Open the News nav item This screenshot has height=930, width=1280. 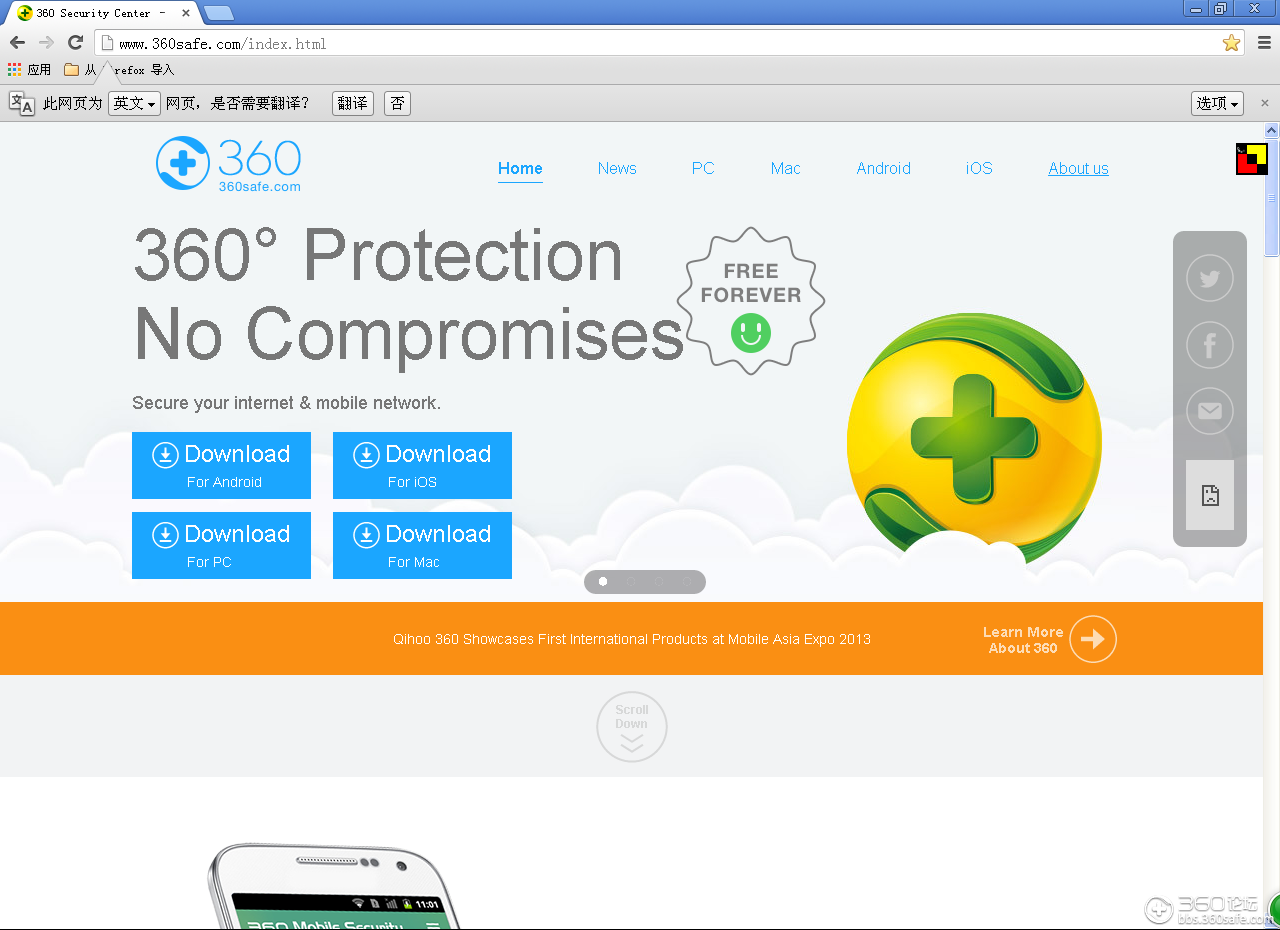(x=617, y=168)
